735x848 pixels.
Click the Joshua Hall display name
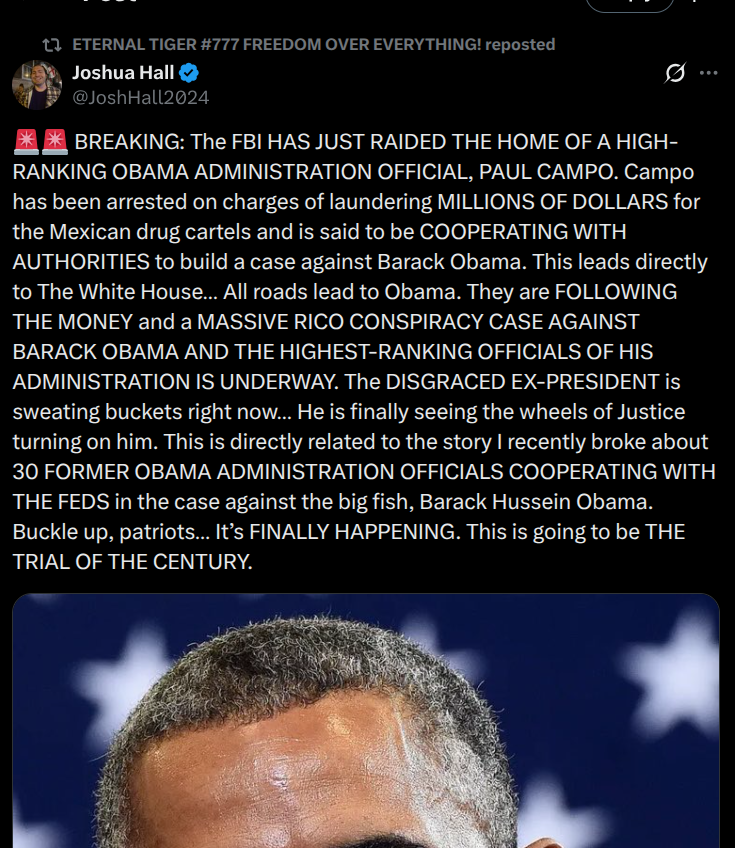click(x=123, y=73)
